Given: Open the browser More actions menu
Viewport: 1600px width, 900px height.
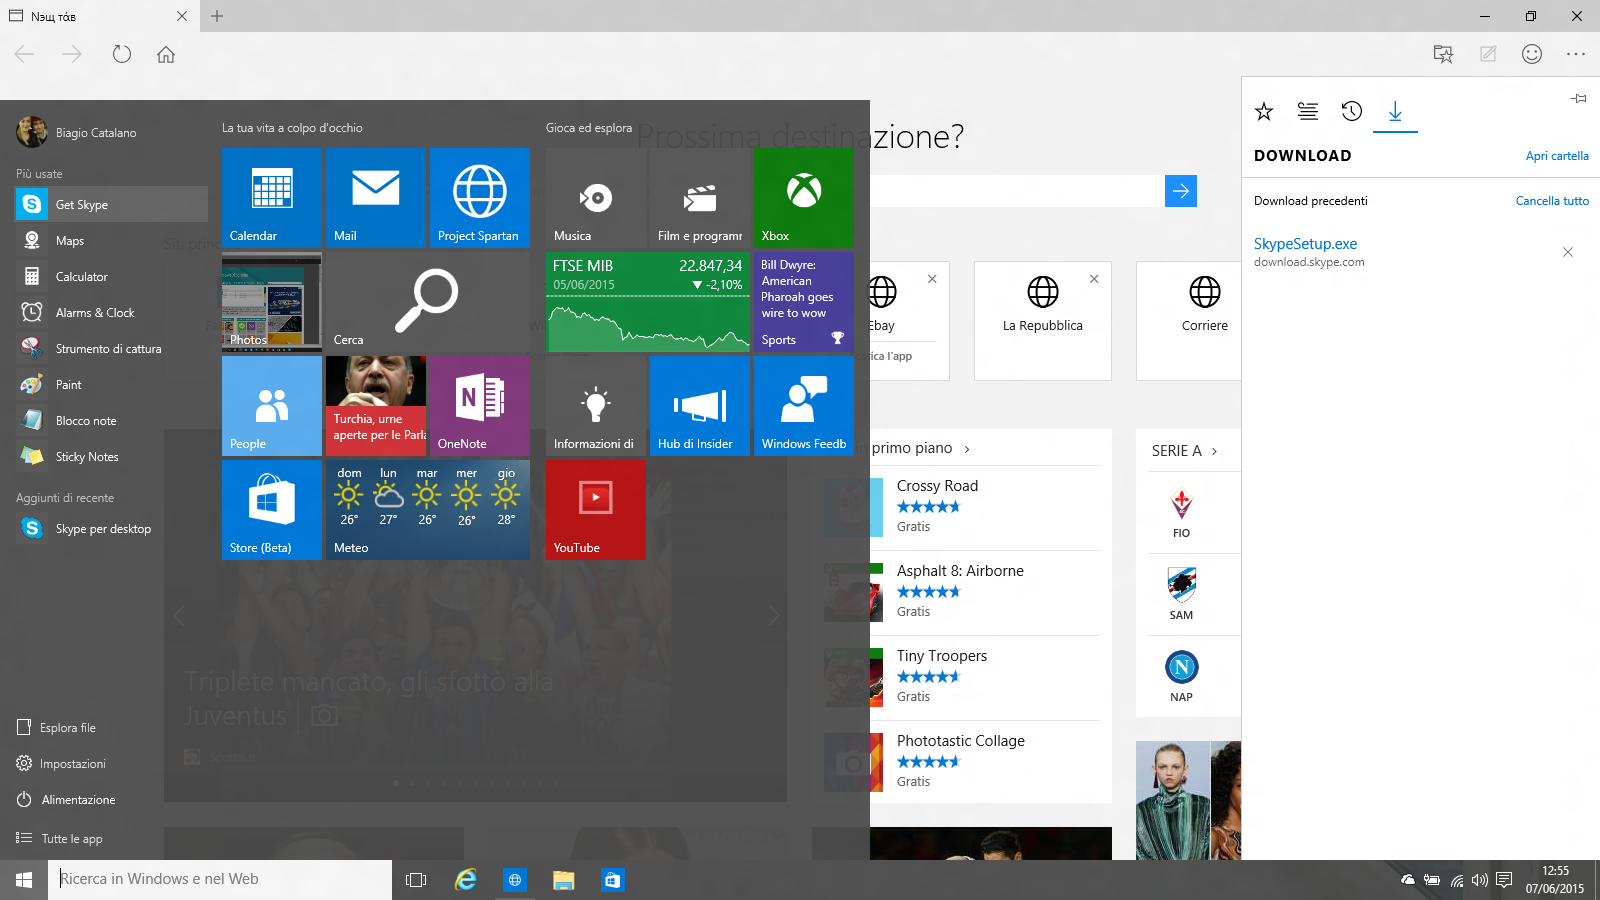Looking at the screenshot, I should (x=1576, y=54).
